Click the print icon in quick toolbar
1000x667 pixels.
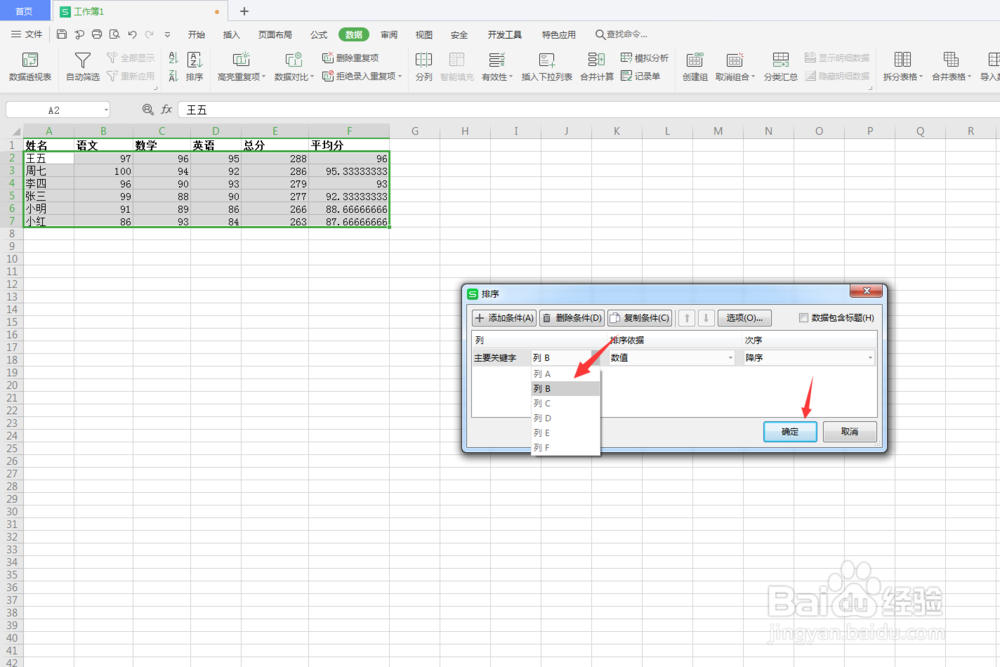click(97, 34)
